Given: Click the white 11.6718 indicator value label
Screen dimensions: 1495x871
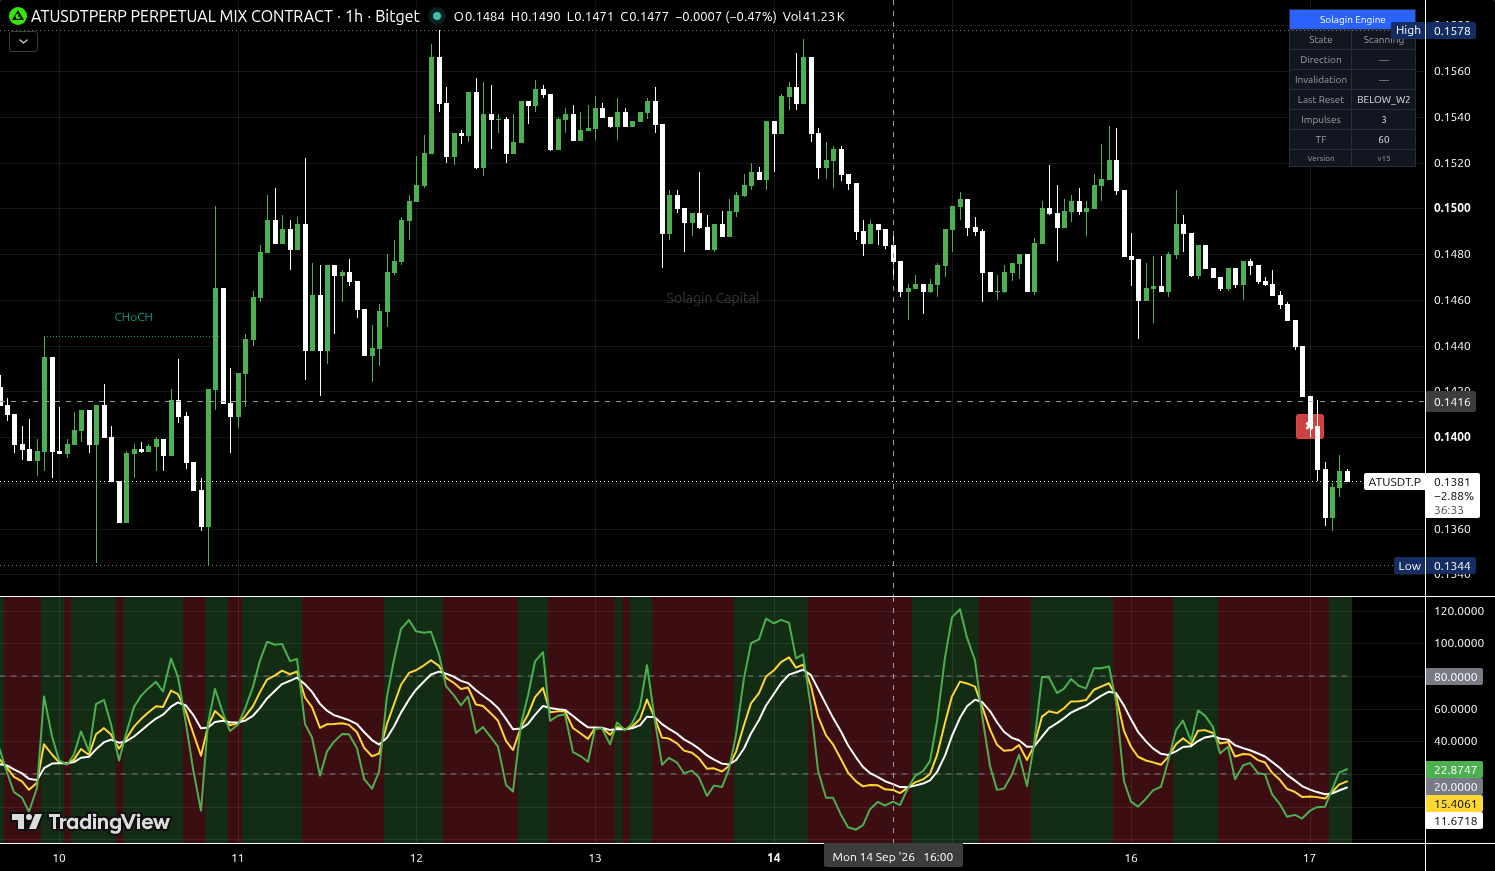Looking at the screenshot, I should click(1455, 821).
